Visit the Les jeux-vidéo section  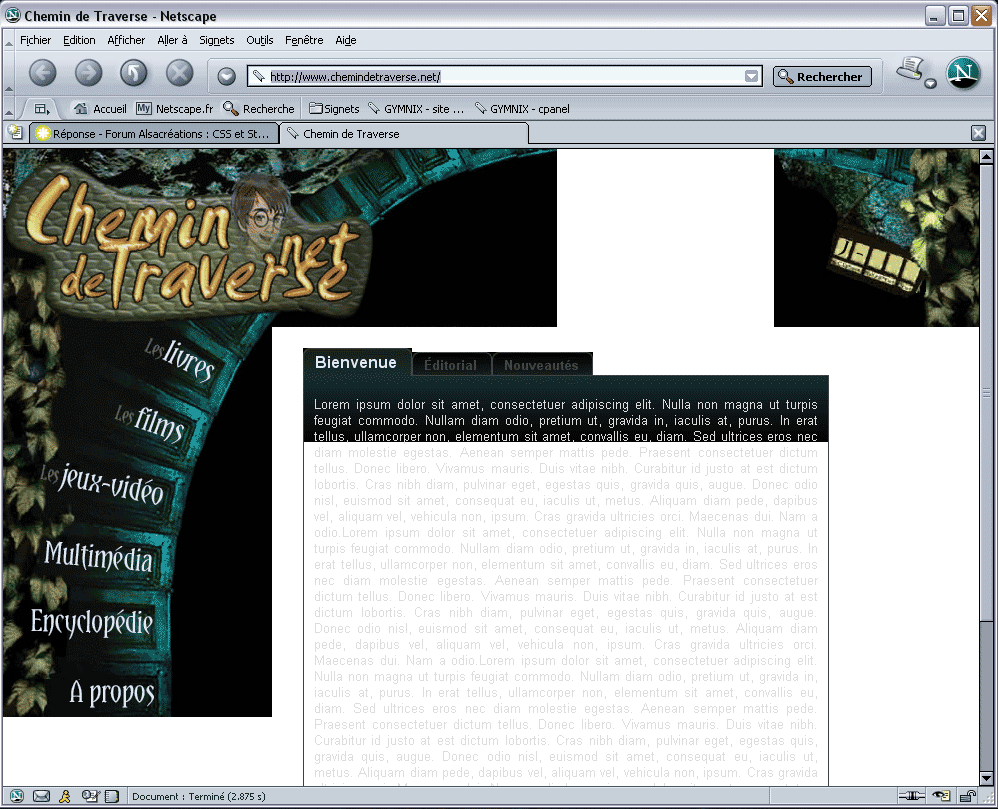pos(102,485)
